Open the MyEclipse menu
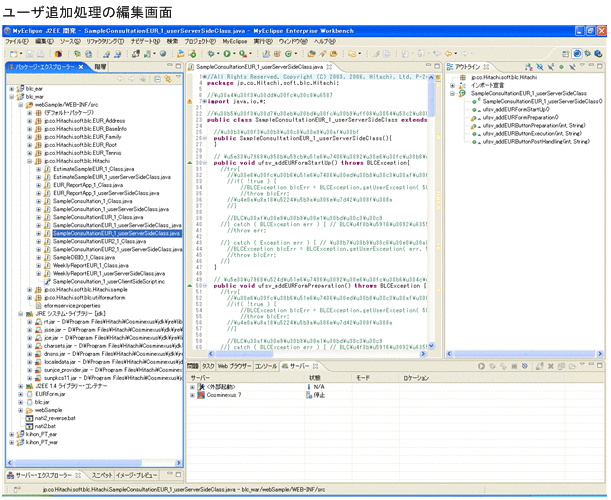This screenshot has height=500, width=611. 235,42
